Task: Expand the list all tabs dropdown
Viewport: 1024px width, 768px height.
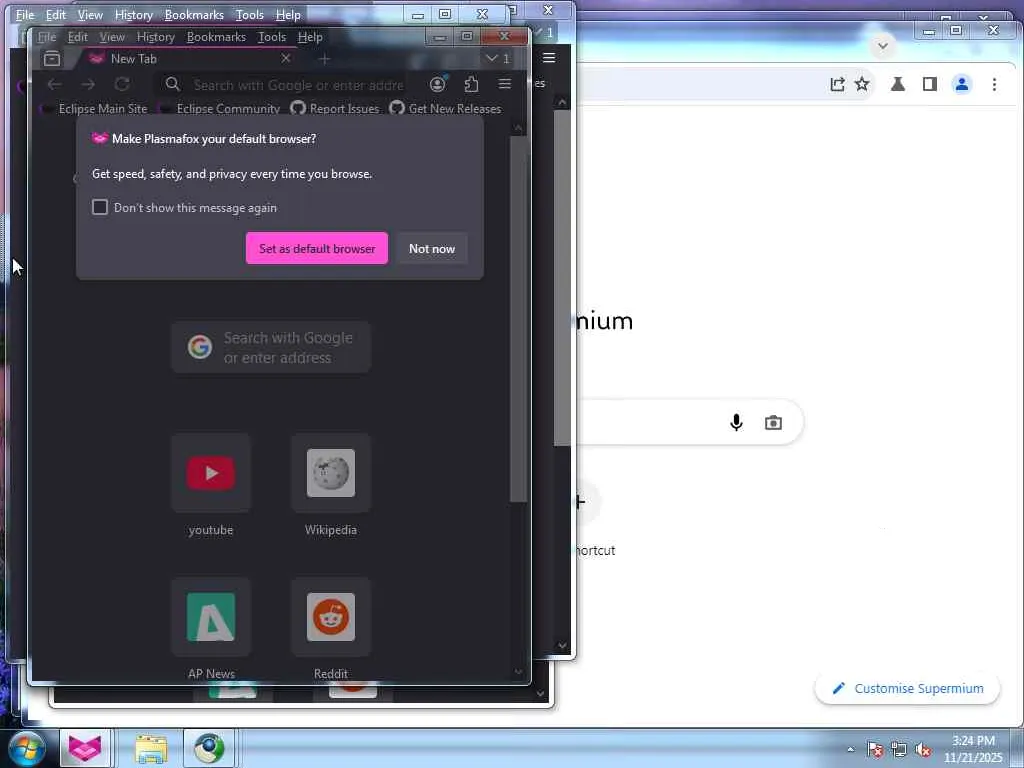Action: pyautogui.click(x=498, y=59)
